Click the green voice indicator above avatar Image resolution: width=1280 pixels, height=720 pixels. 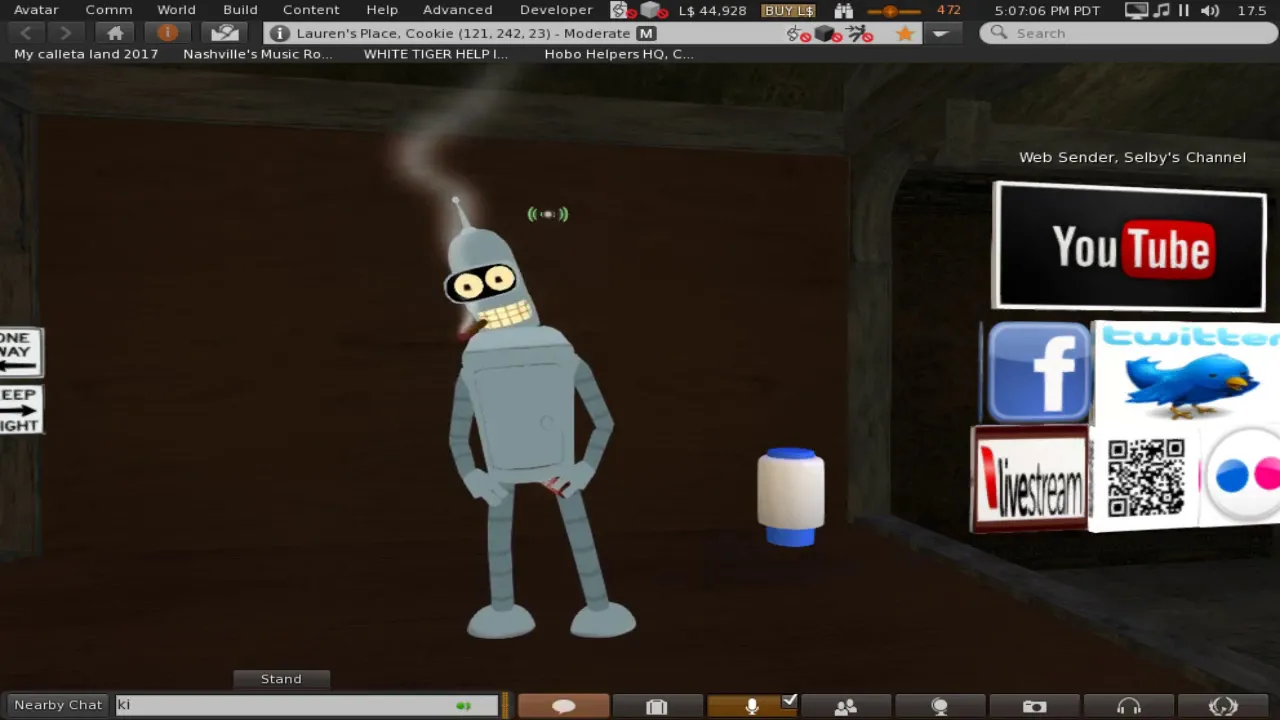tap(548, 214)
